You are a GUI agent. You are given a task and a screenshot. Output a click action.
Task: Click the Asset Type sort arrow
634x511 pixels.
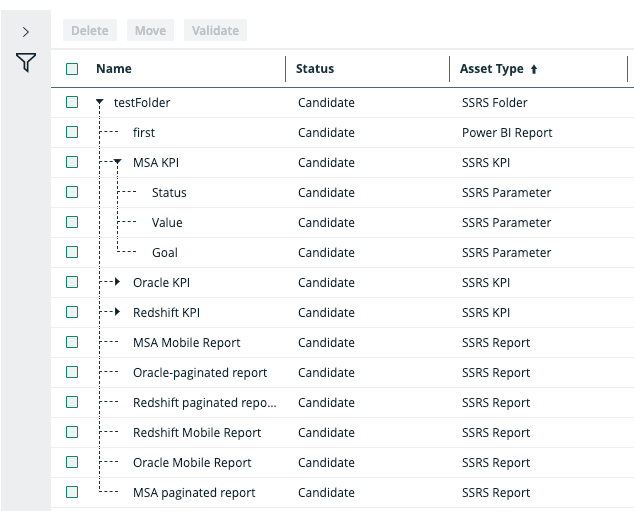[x=534, y=70]
